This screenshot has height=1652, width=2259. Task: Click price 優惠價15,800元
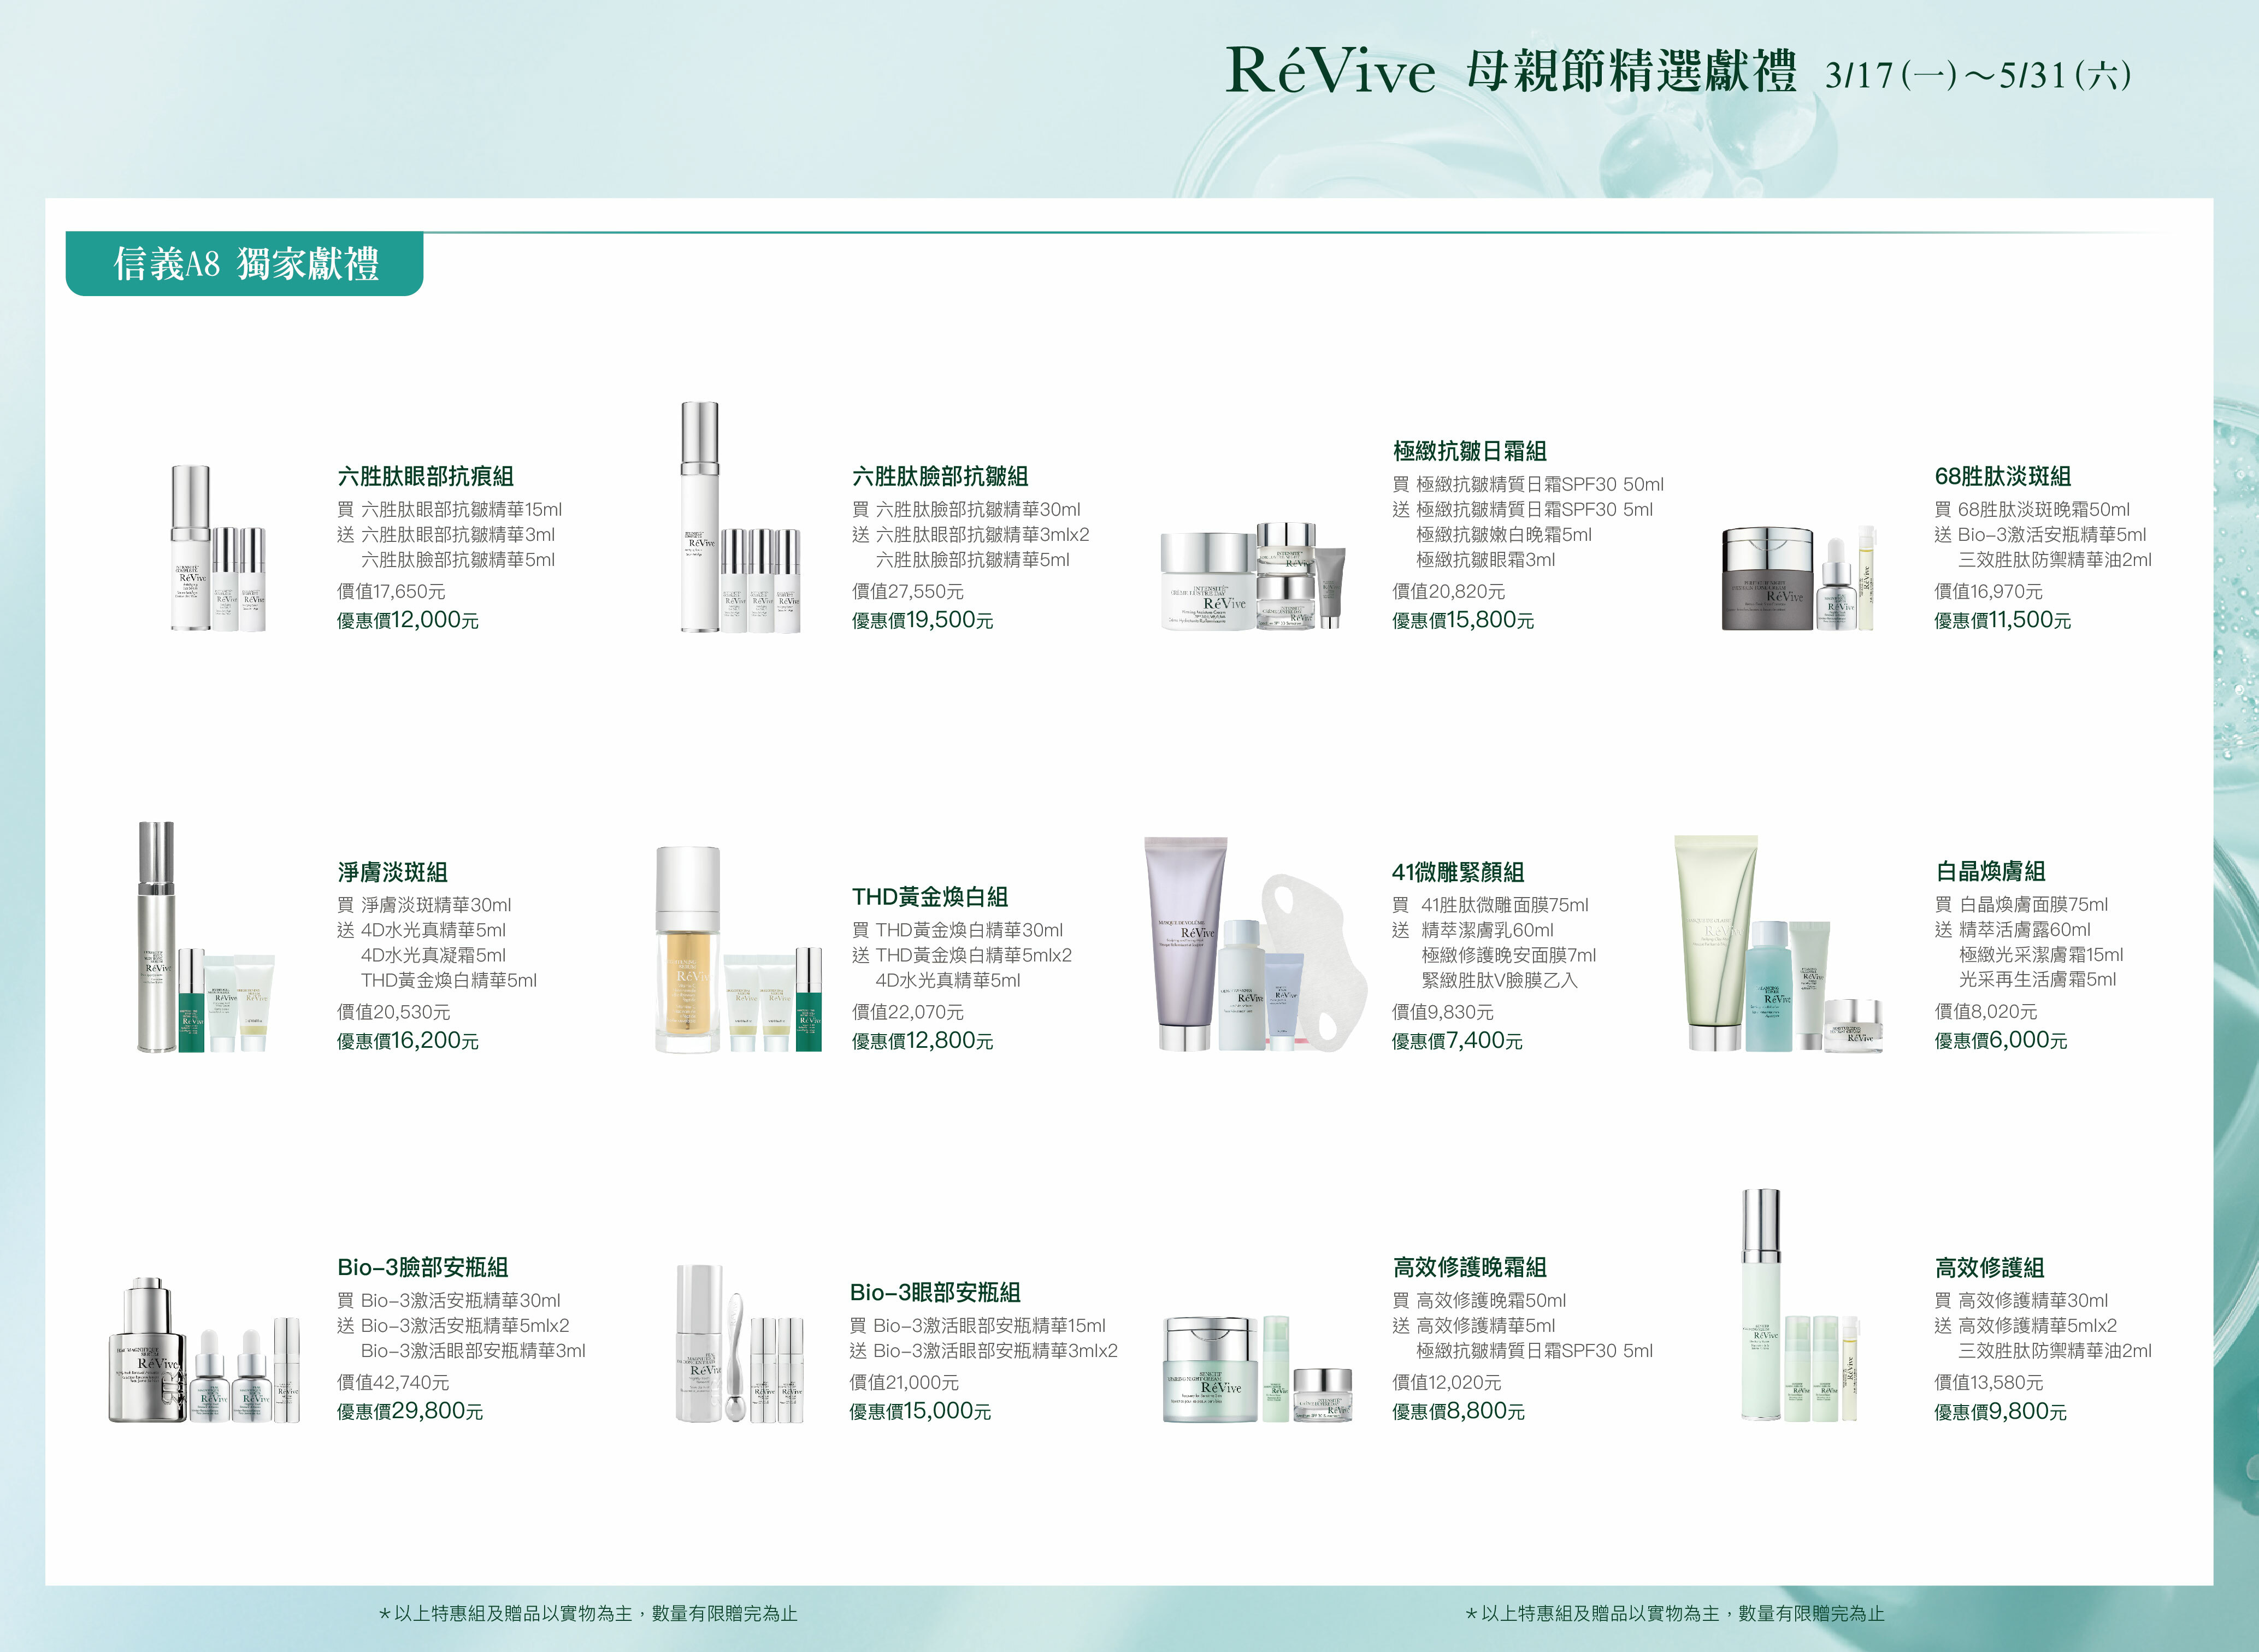(1463, 620)
